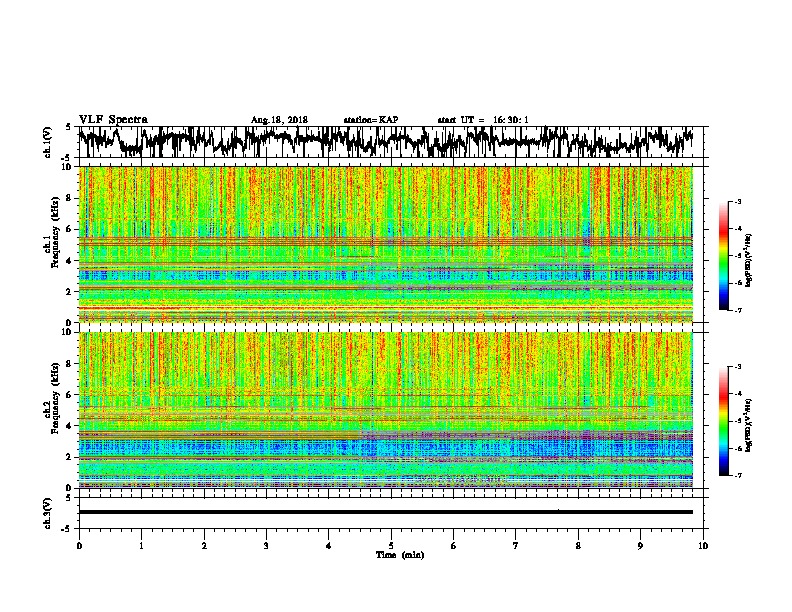
Task: Click the "ch.3(V)" axis label
Action: click(x=48, y=513)
